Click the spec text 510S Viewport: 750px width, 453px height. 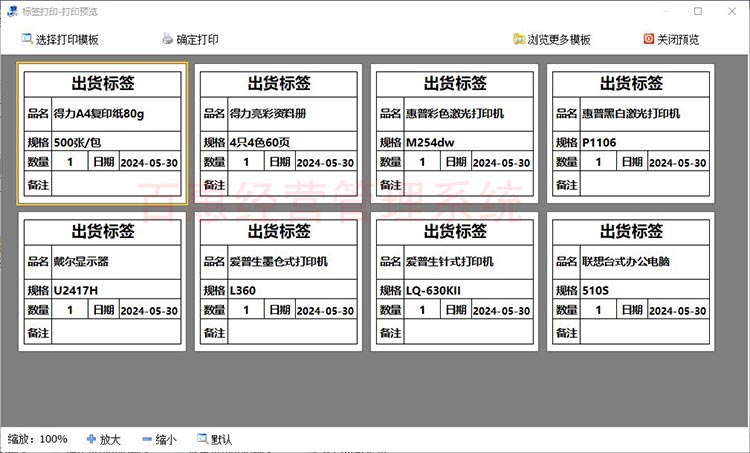[595, 290]
